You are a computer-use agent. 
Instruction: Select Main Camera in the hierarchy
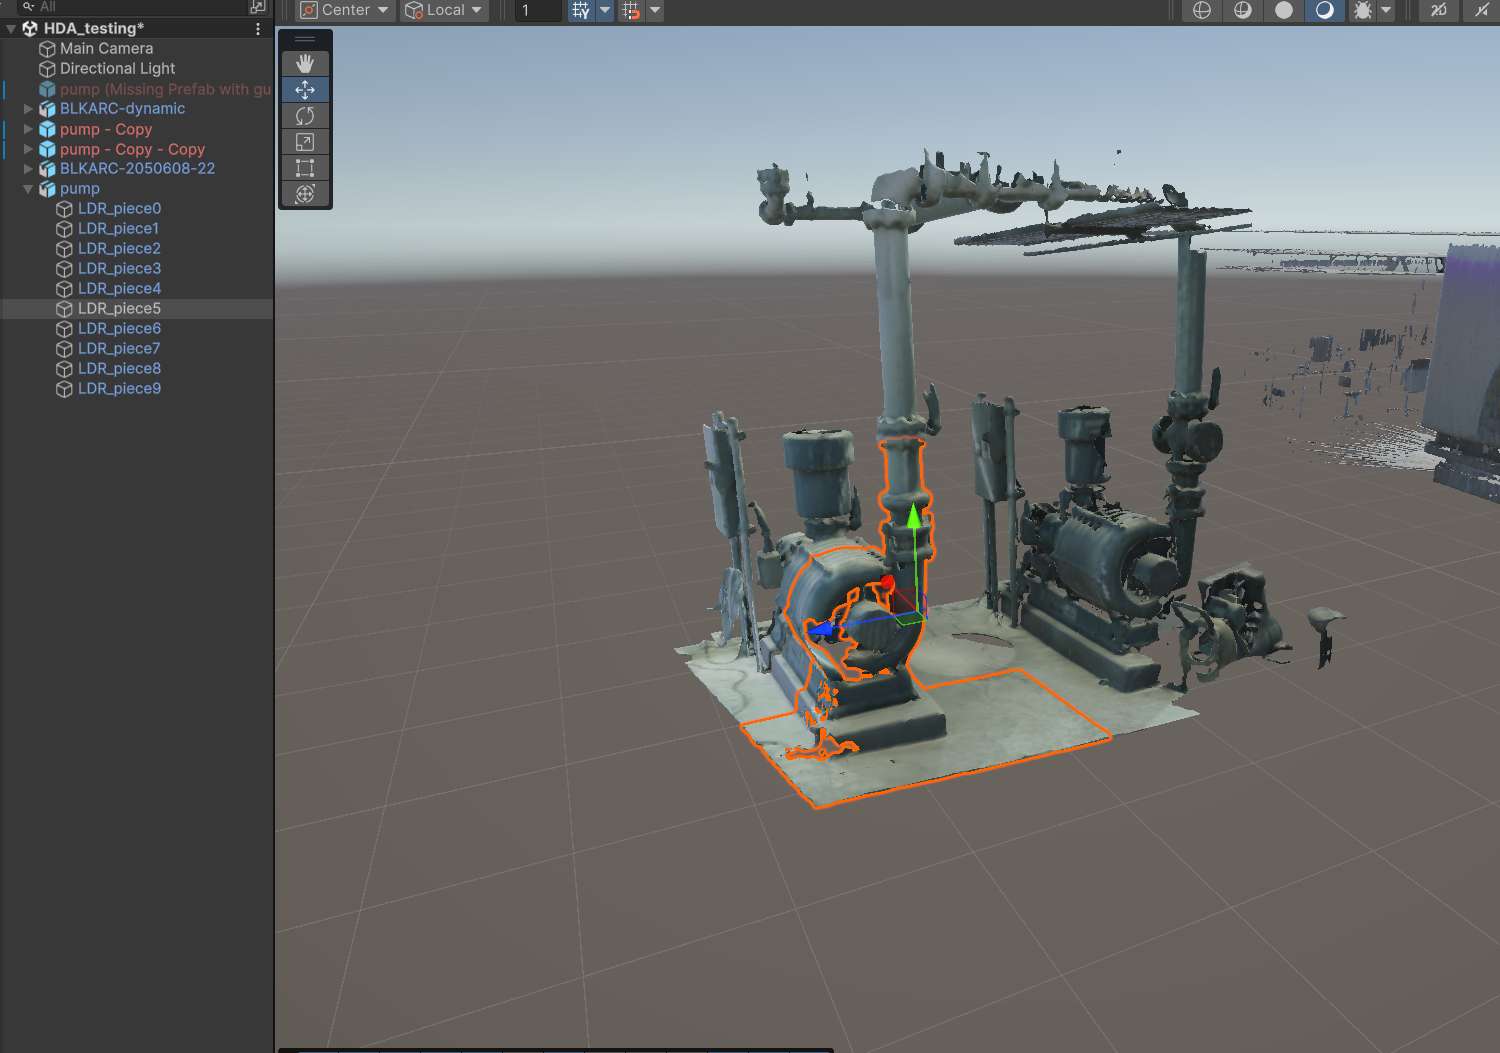coord(106,48)
